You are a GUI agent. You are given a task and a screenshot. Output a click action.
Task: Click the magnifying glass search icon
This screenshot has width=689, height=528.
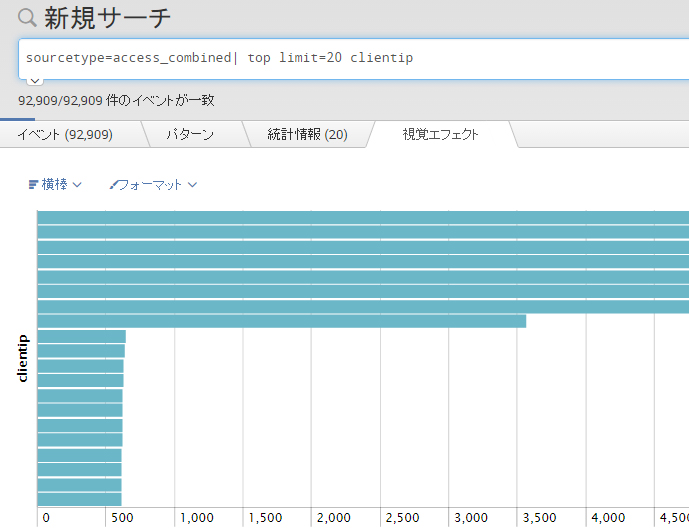tap(27, 18)
